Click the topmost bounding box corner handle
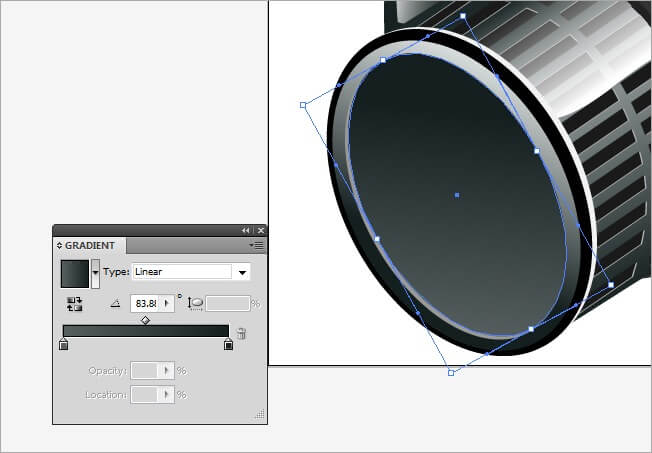The image size is (652, 453). tap(463, 16)
